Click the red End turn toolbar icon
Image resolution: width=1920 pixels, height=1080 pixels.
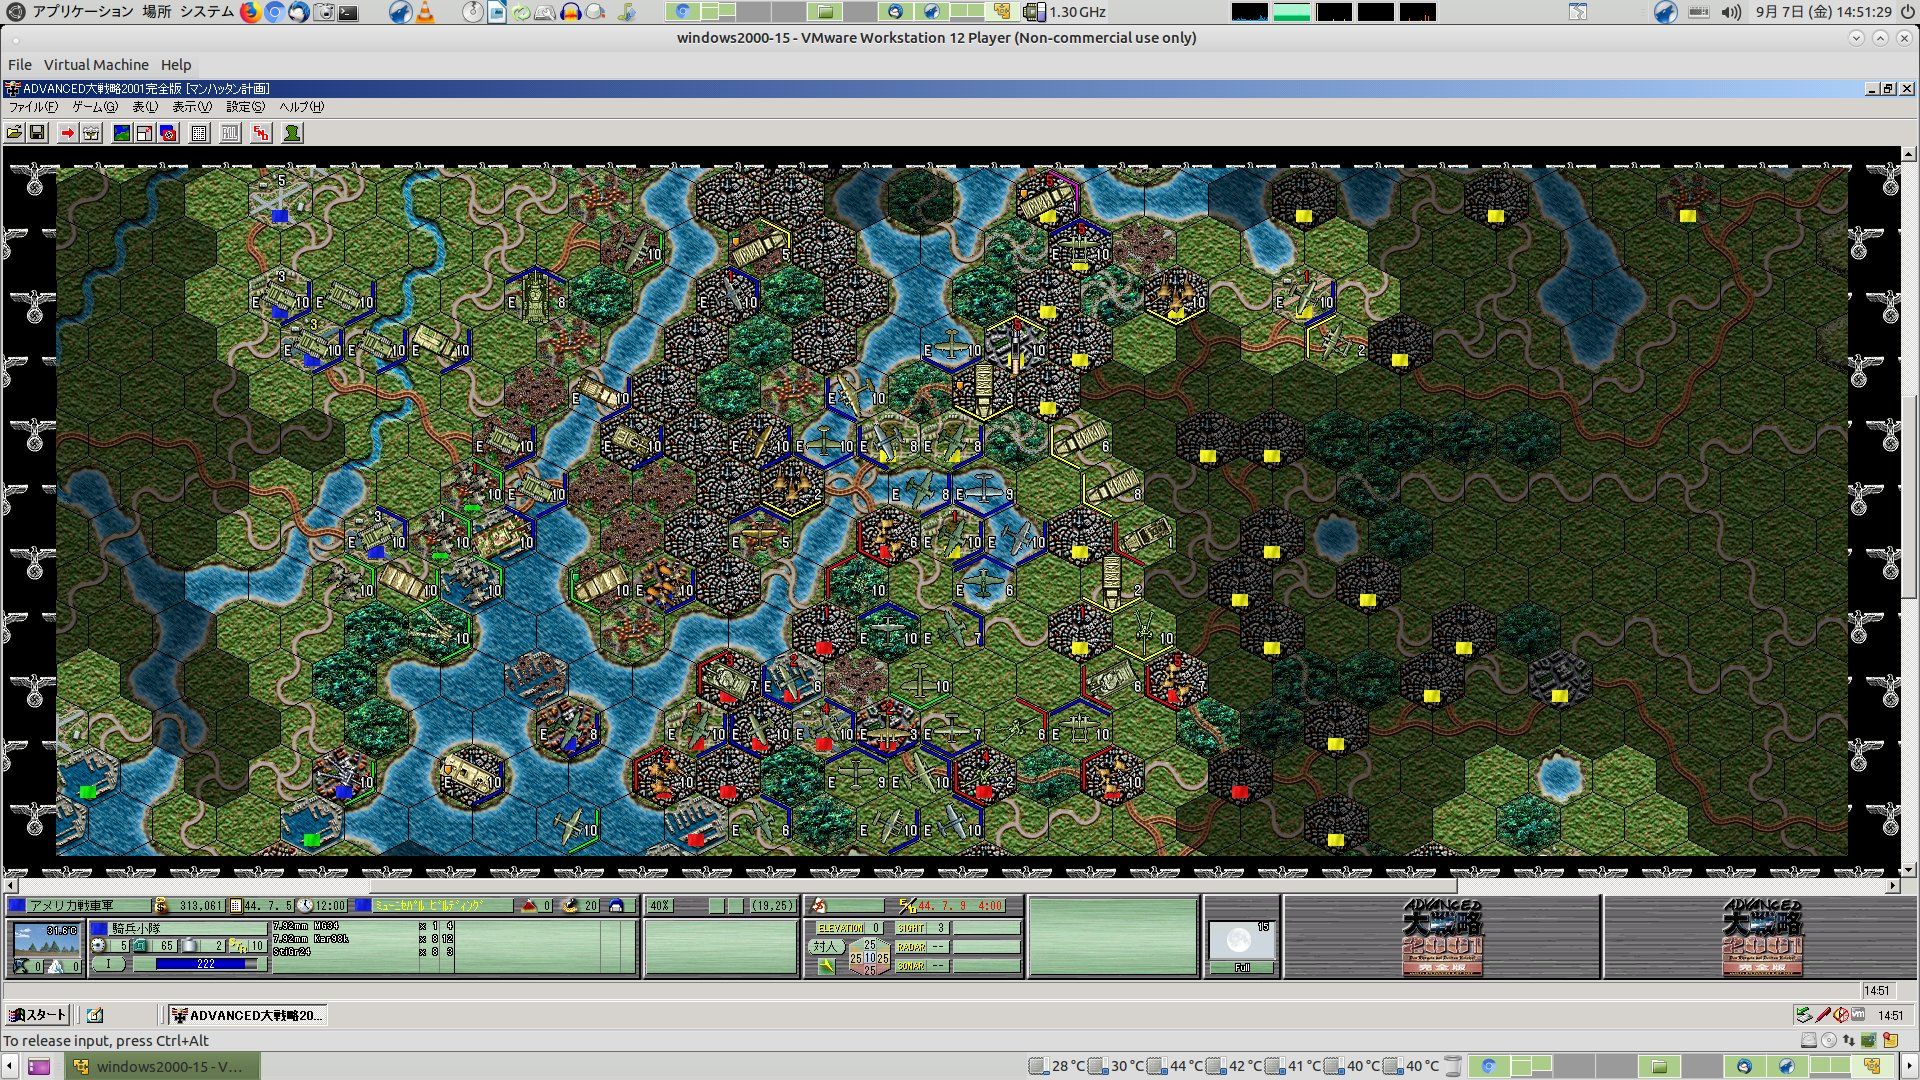(261, 133)
